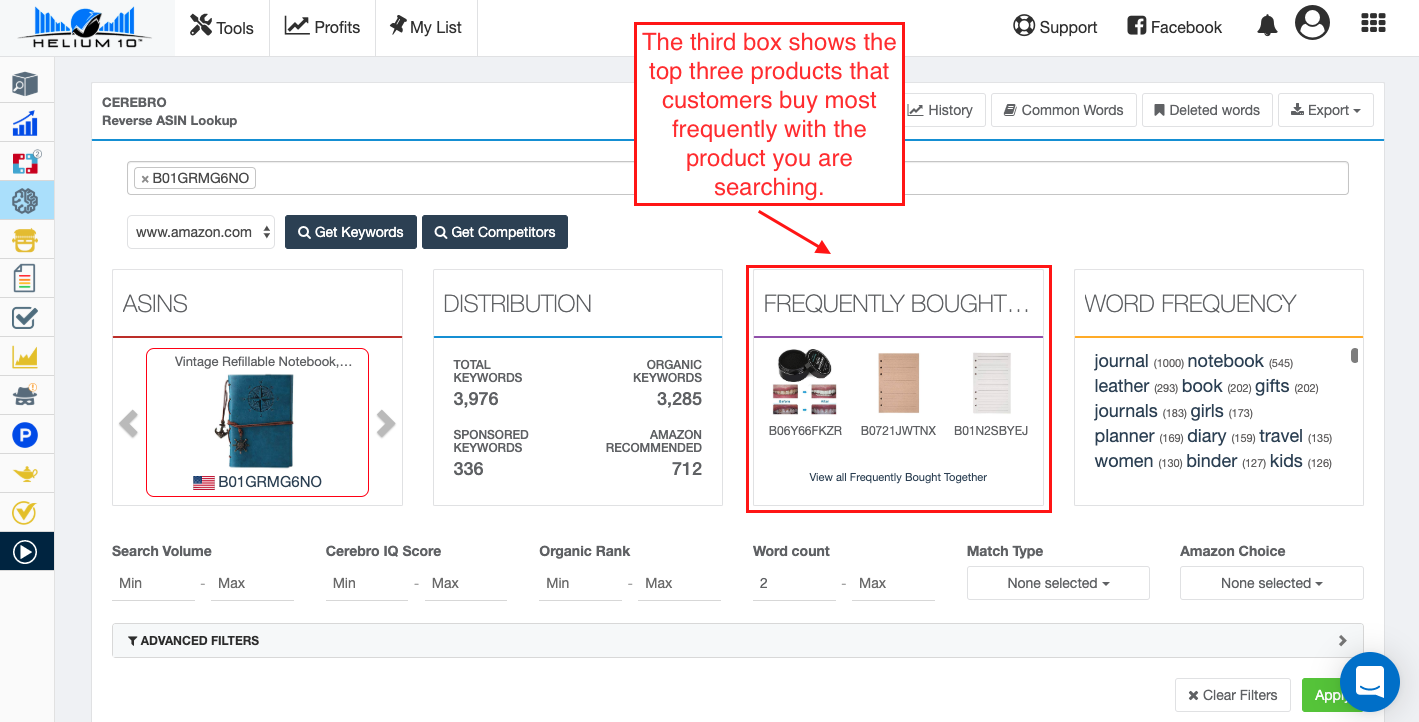Open the chat support bubble
1419x722 pixels.
point(1369,682)
